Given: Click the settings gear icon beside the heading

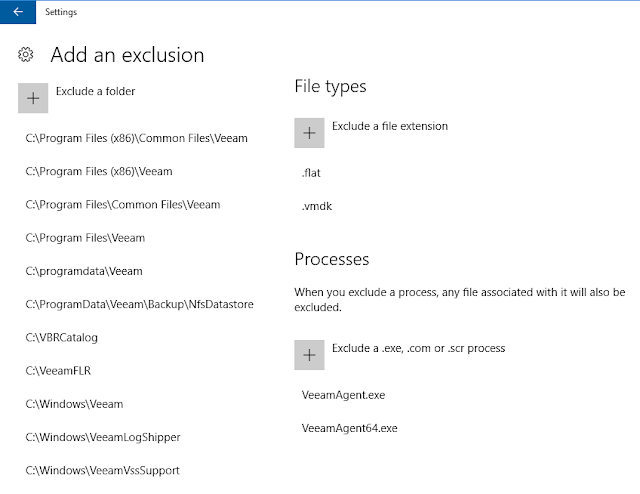Looking at the screenshot, I should (27, 54).
